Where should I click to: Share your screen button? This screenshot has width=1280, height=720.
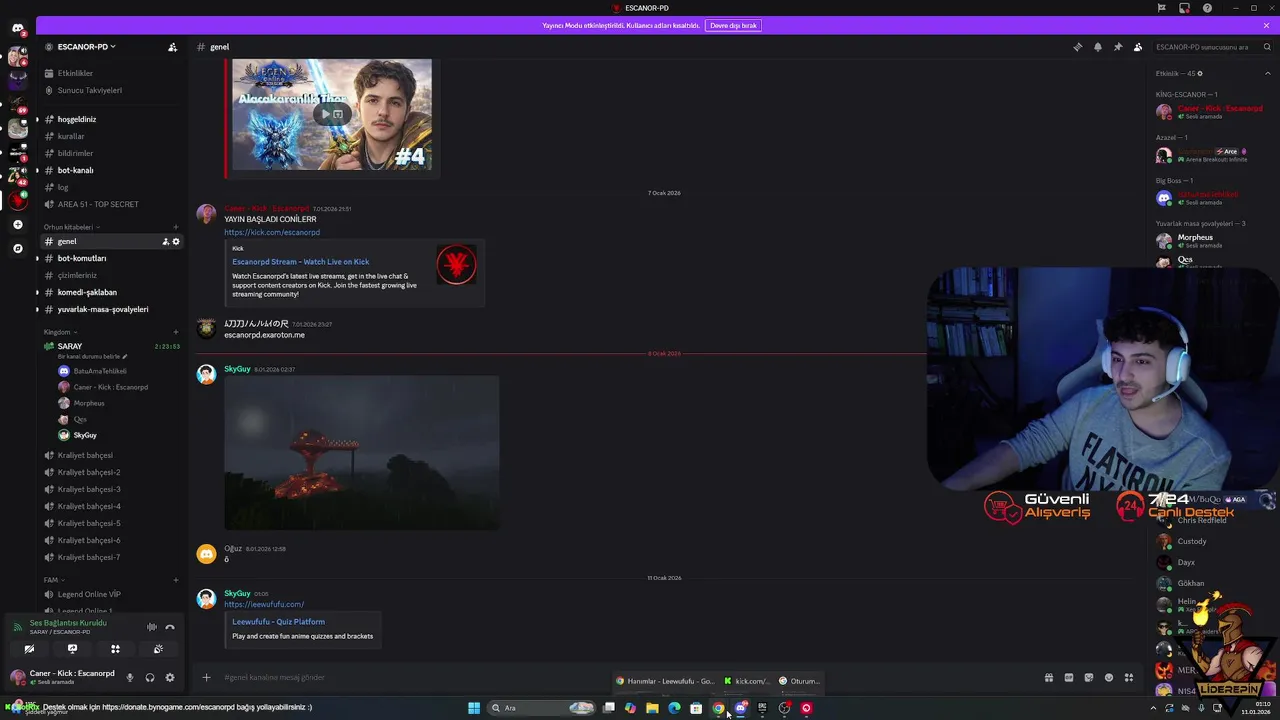coord(72,649)
